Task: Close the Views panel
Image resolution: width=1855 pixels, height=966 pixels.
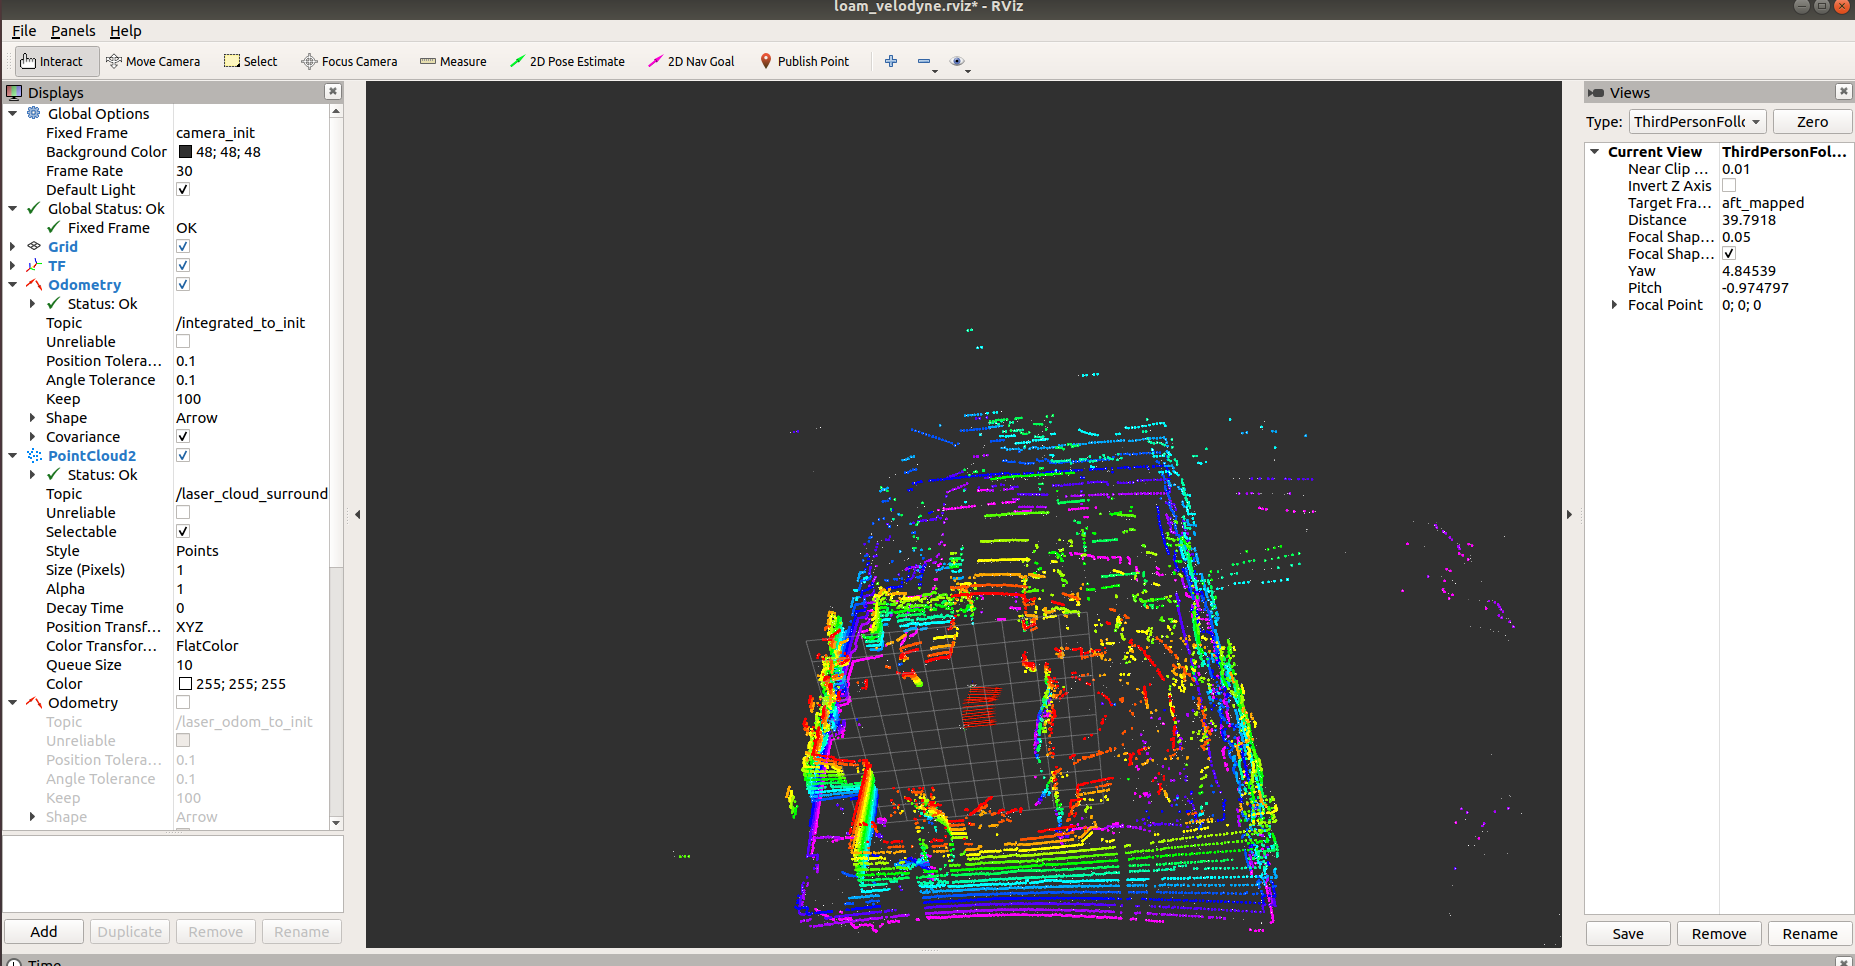Action: (1843, 92)
